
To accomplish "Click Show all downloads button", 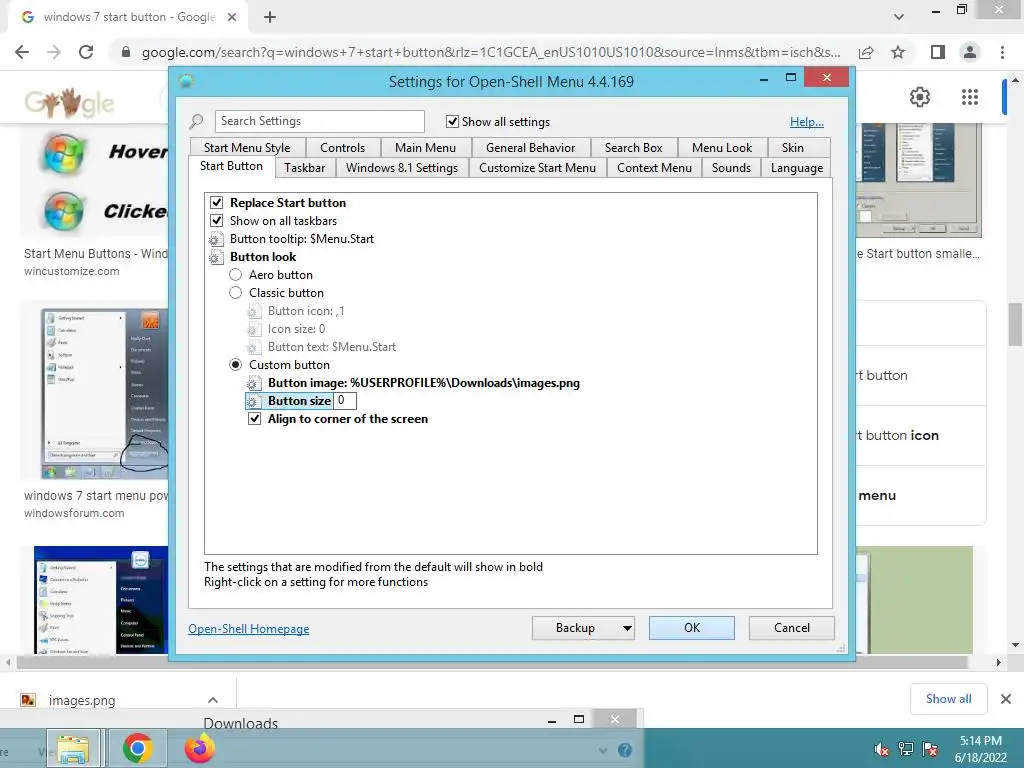I will (948, 699).
